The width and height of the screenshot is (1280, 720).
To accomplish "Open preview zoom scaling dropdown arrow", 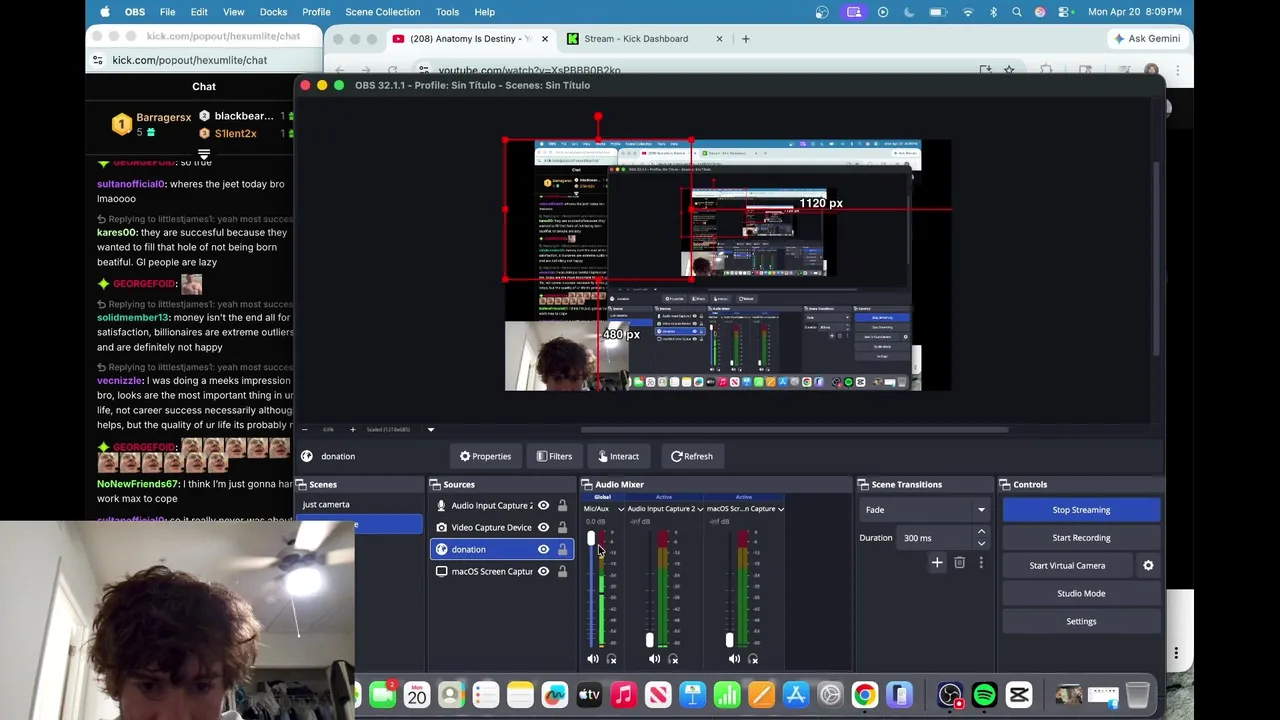I will [x=431, y=430].
